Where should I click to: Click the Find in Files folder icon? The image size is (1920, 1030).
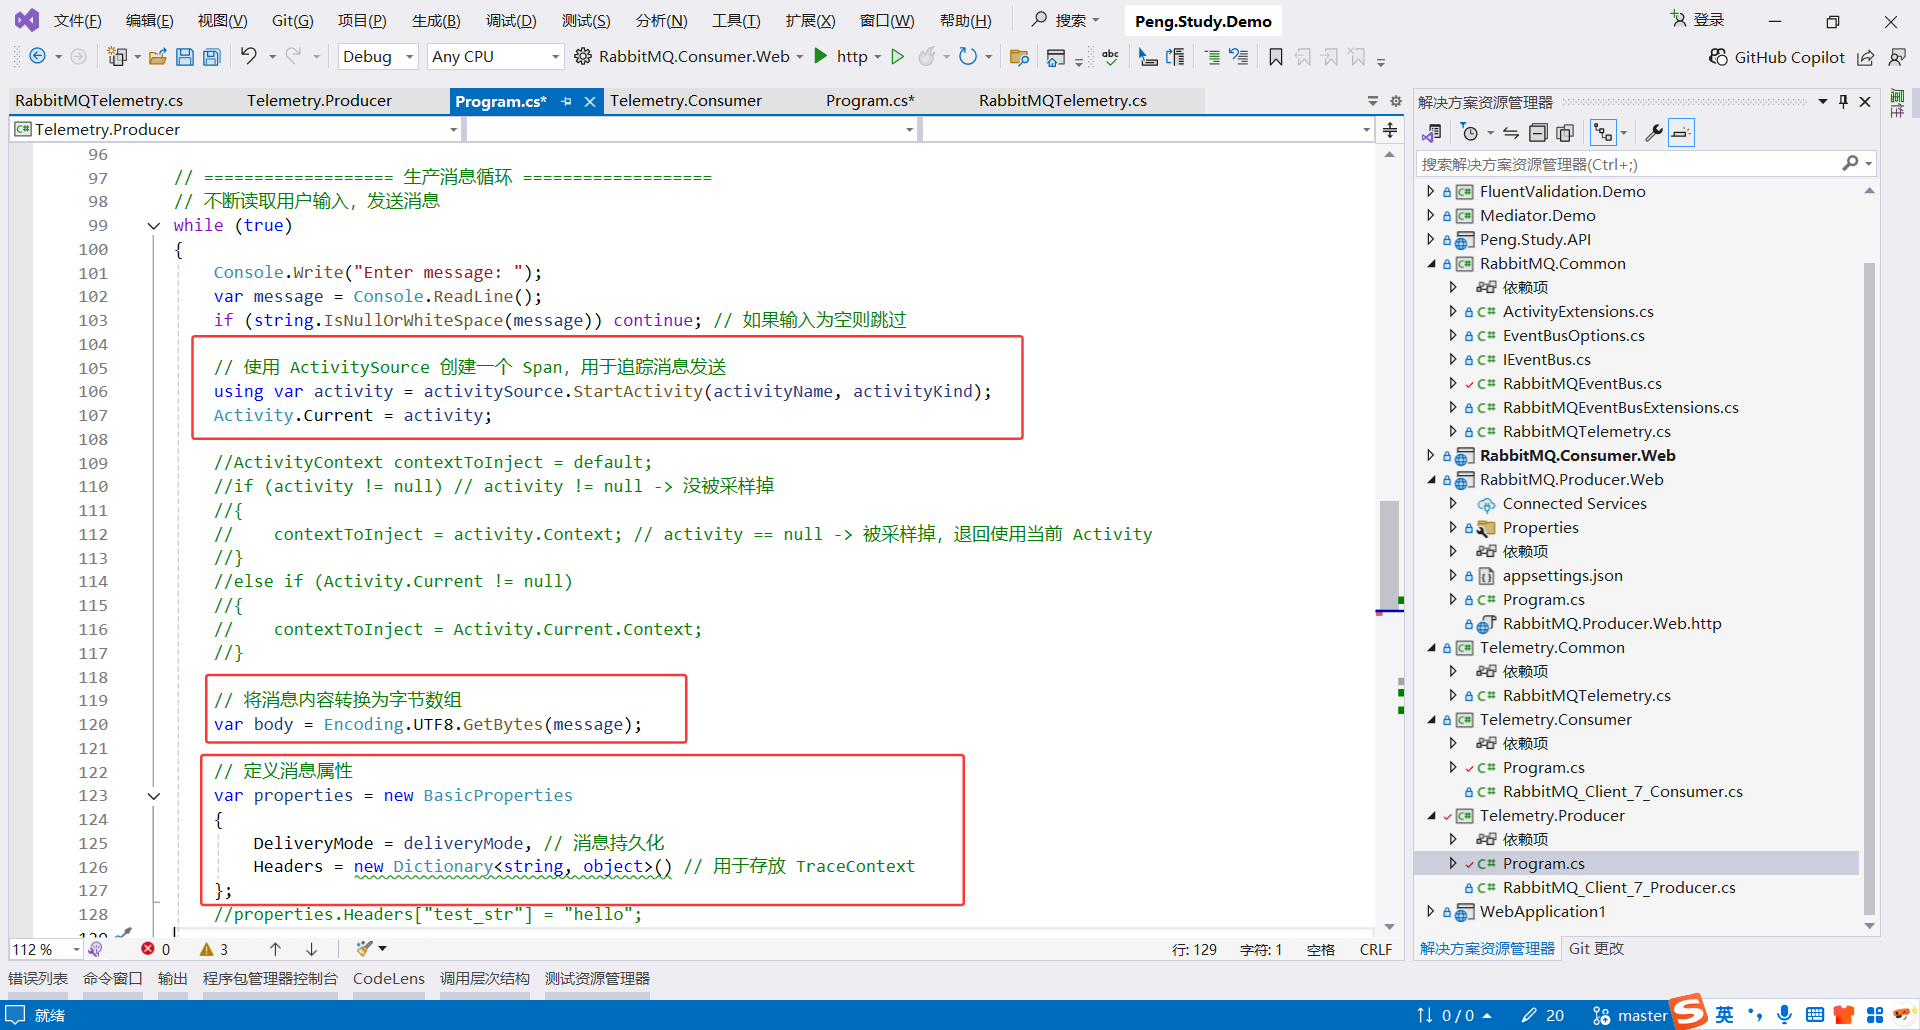coord(1019,57)
